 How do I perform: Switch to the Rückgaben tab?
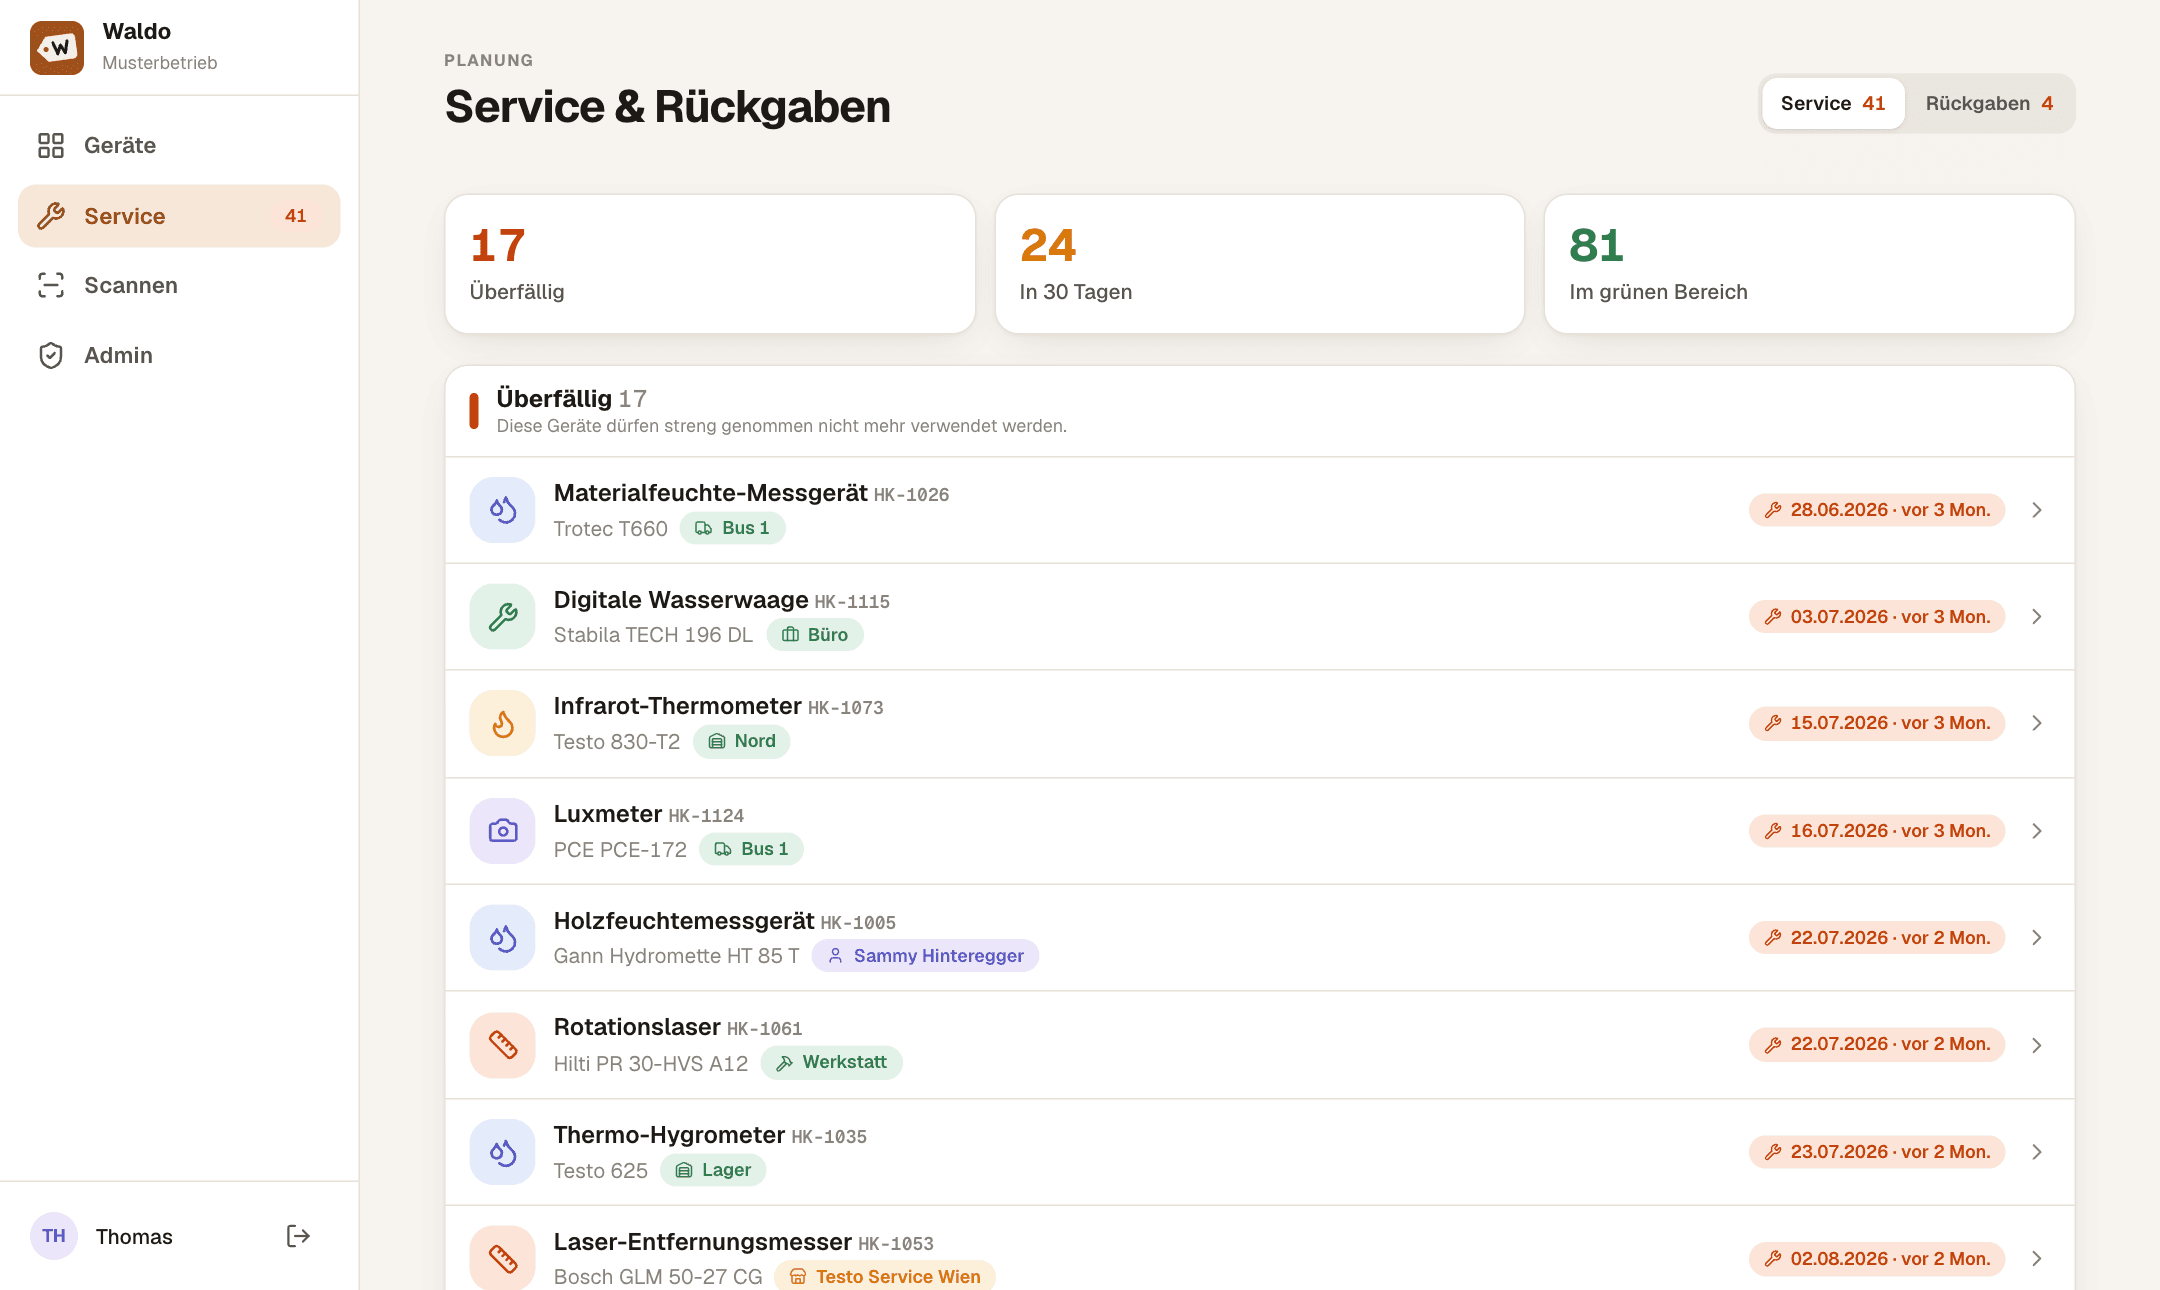(x=1988, y=103)
